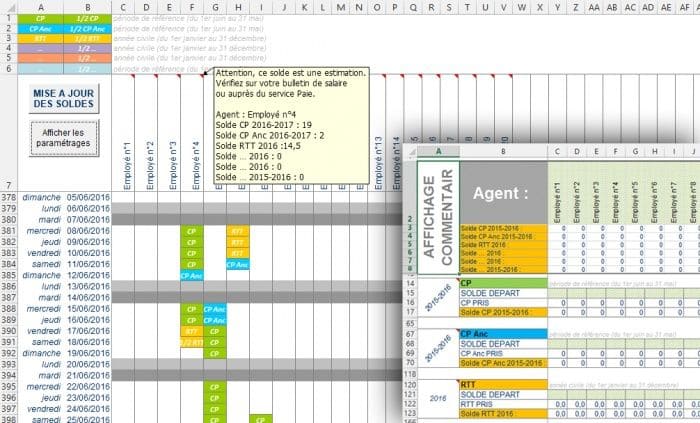Click the green CP section header in row 14

(x=504, y=283)
